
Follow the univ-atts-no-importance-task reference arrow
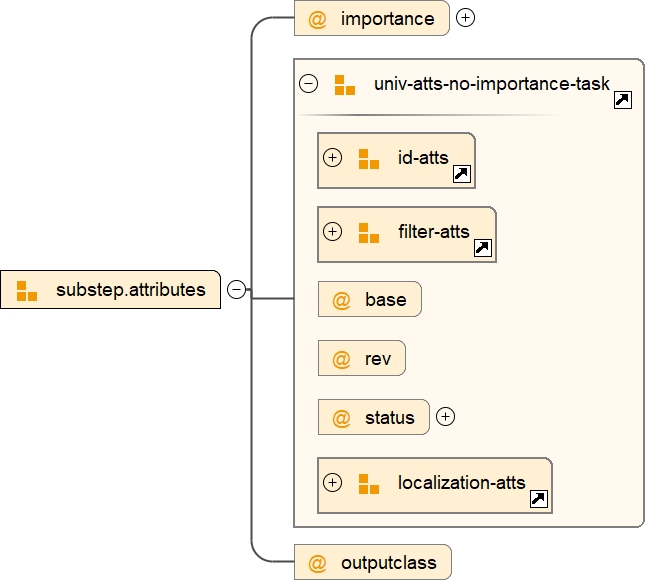[x=623, y=100]
